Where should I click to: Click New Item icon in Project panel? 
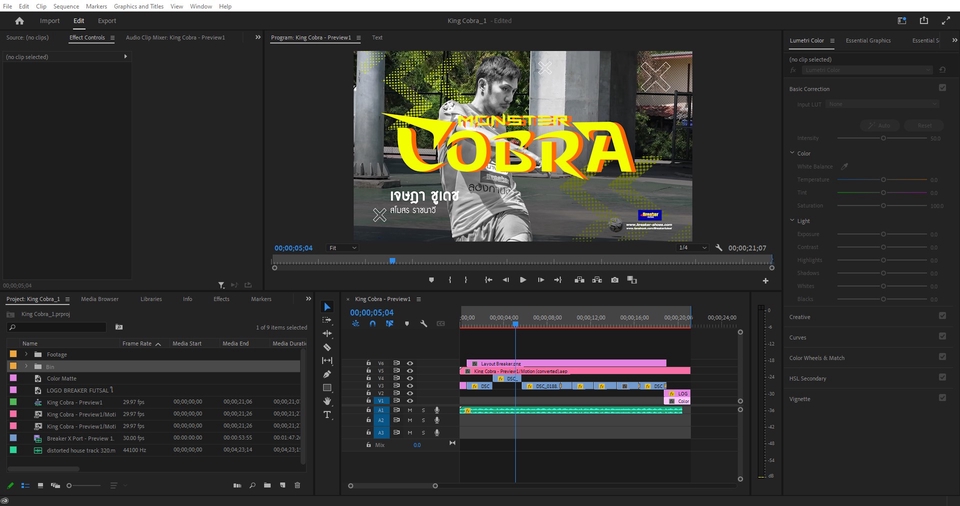point(283,485)
